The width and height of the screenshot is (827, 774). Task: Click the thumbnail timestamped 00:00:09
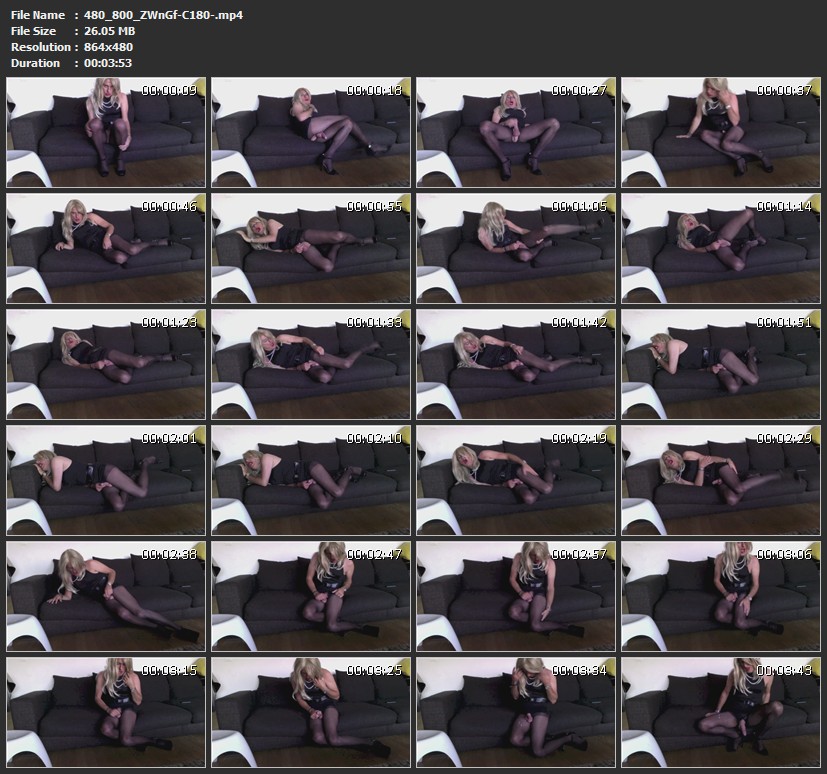(106, 133)
